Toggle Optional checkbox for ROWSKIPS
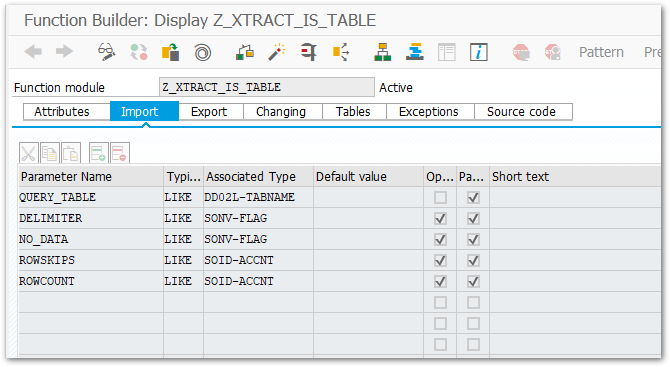670x367 pixels. [440, 260]
